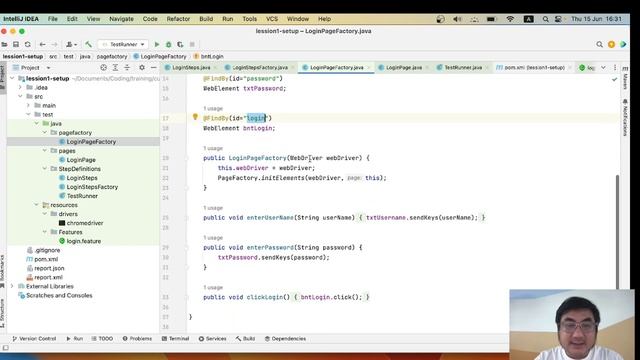This screenshot has width=640, height=360.
Task: Open the Refactor menu
Action: pyautogui.click(x=178, y=19)
